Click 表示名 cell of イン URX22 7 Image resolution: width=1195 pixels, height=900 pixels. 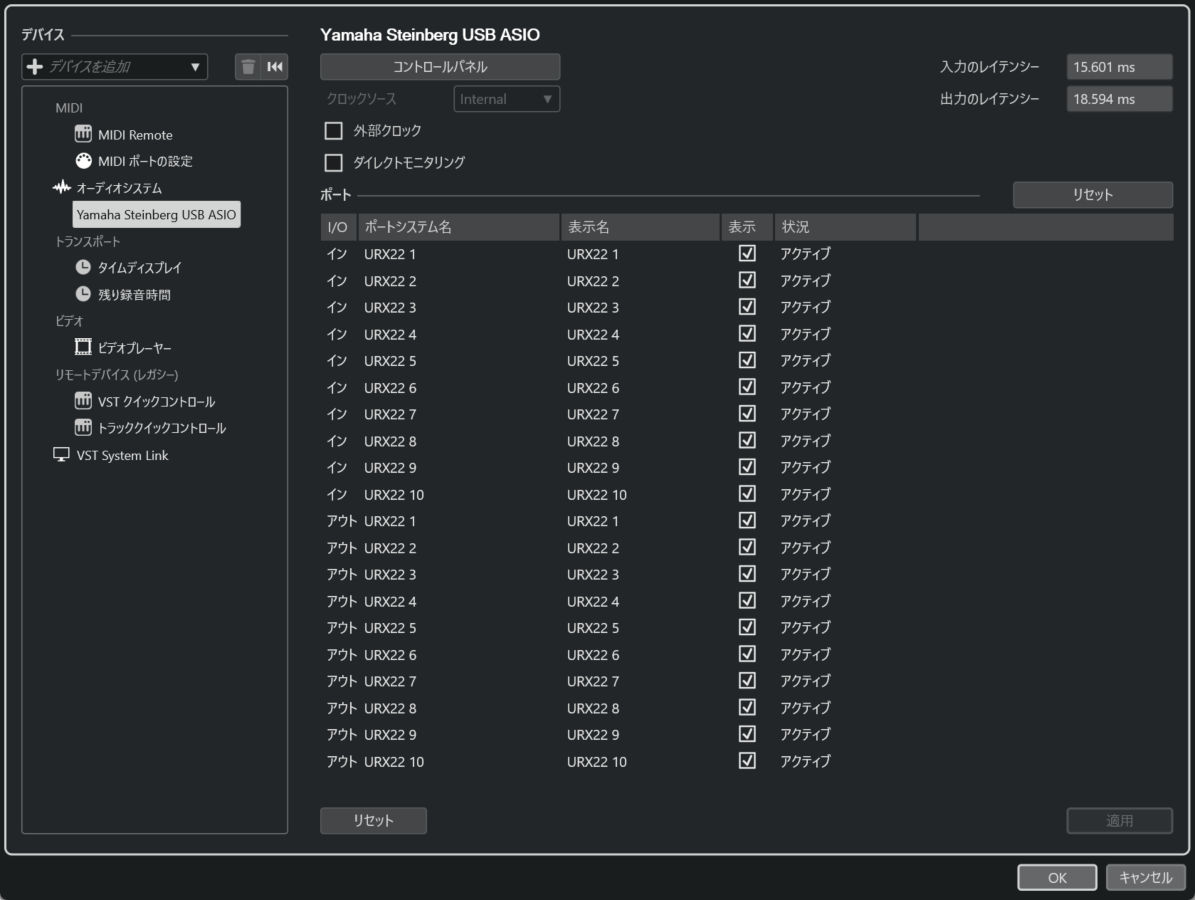point(593,415)
